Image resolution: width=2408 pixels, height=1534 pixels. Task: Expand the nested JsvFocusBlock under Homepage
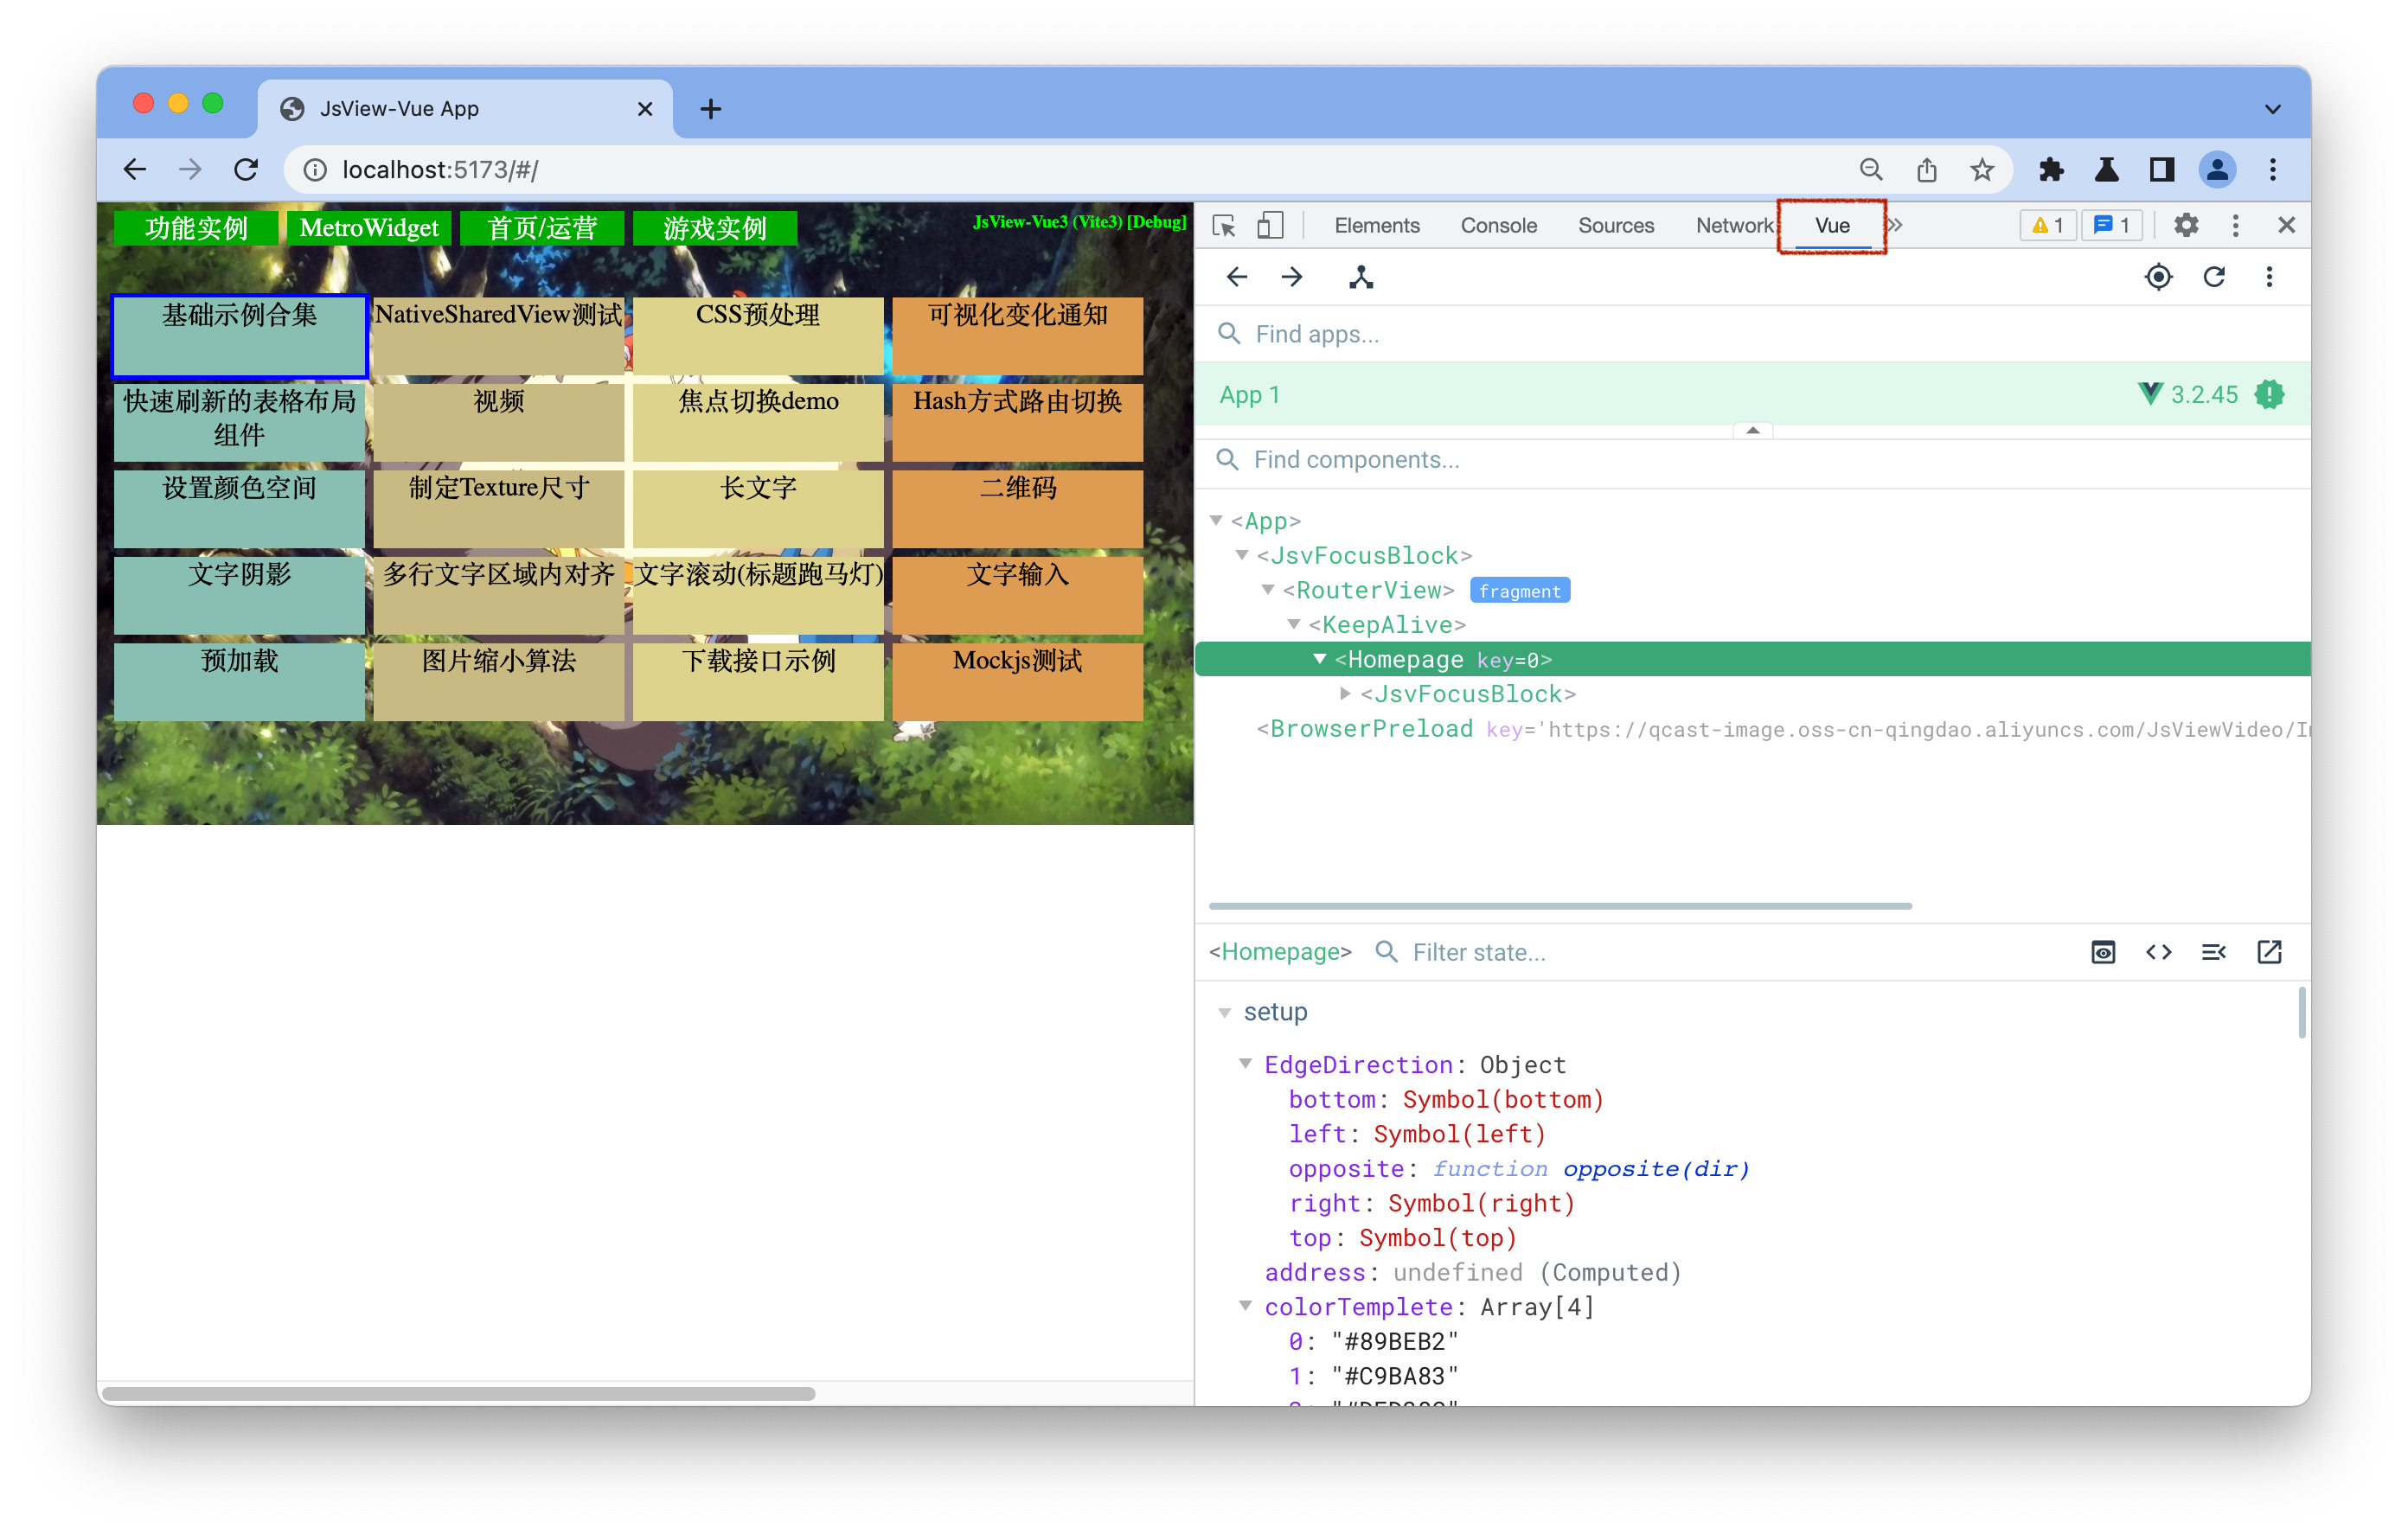pos(1345,694)
